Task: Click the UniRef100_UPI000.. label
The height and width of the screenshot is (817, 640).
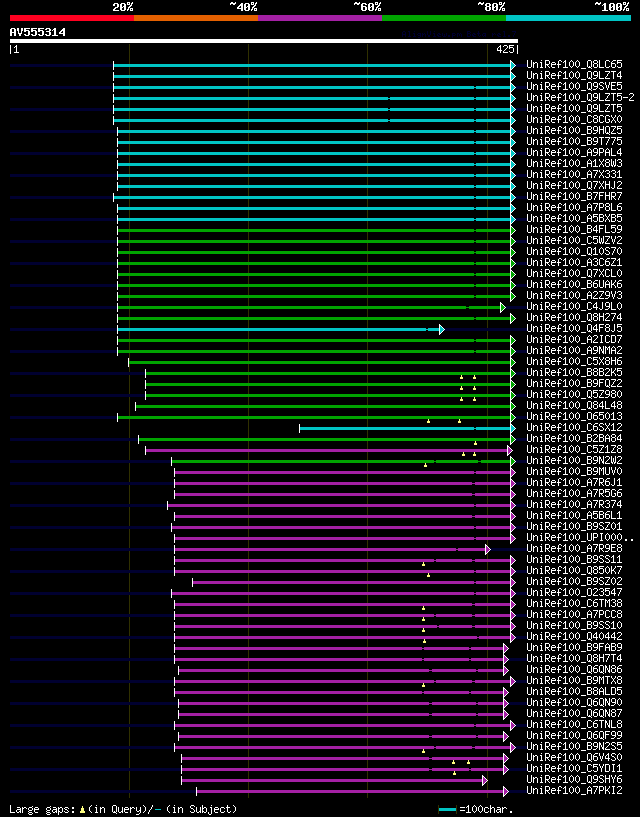Action: (x=580, y=537)
